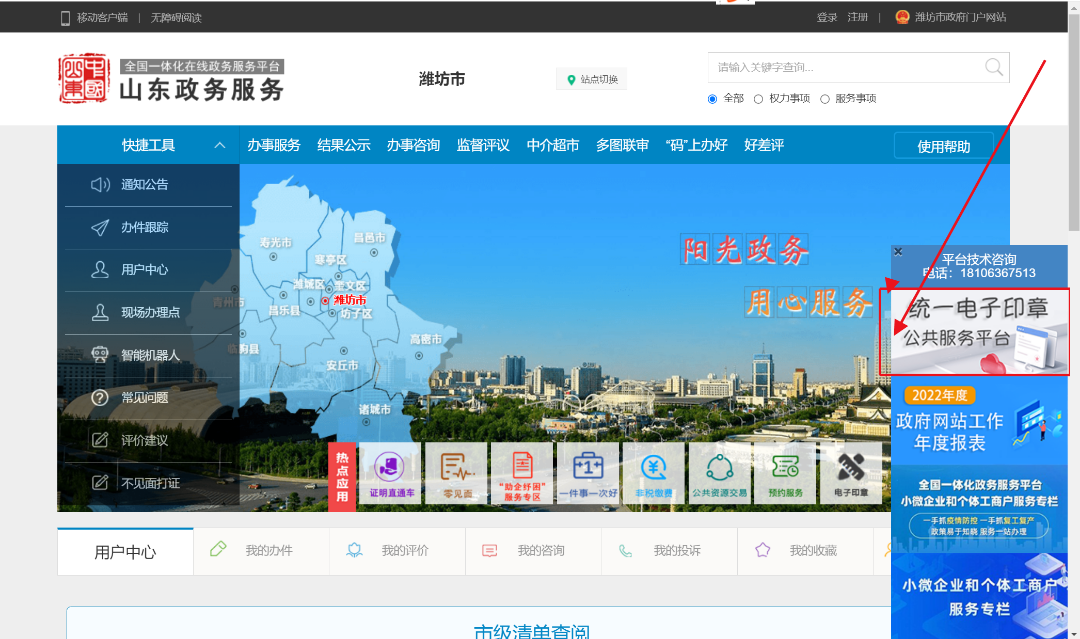Open the 中介超市 menu
This screenshot has width=1080, height=639.
click(552, 145)
